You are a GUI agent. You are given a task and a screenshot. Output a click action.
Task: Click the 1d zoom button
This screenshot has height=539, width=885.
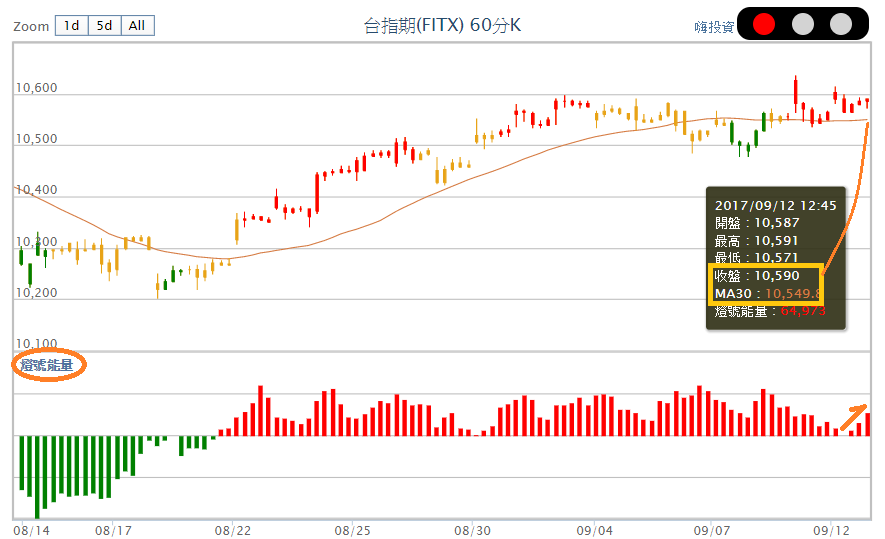(71, 26)
